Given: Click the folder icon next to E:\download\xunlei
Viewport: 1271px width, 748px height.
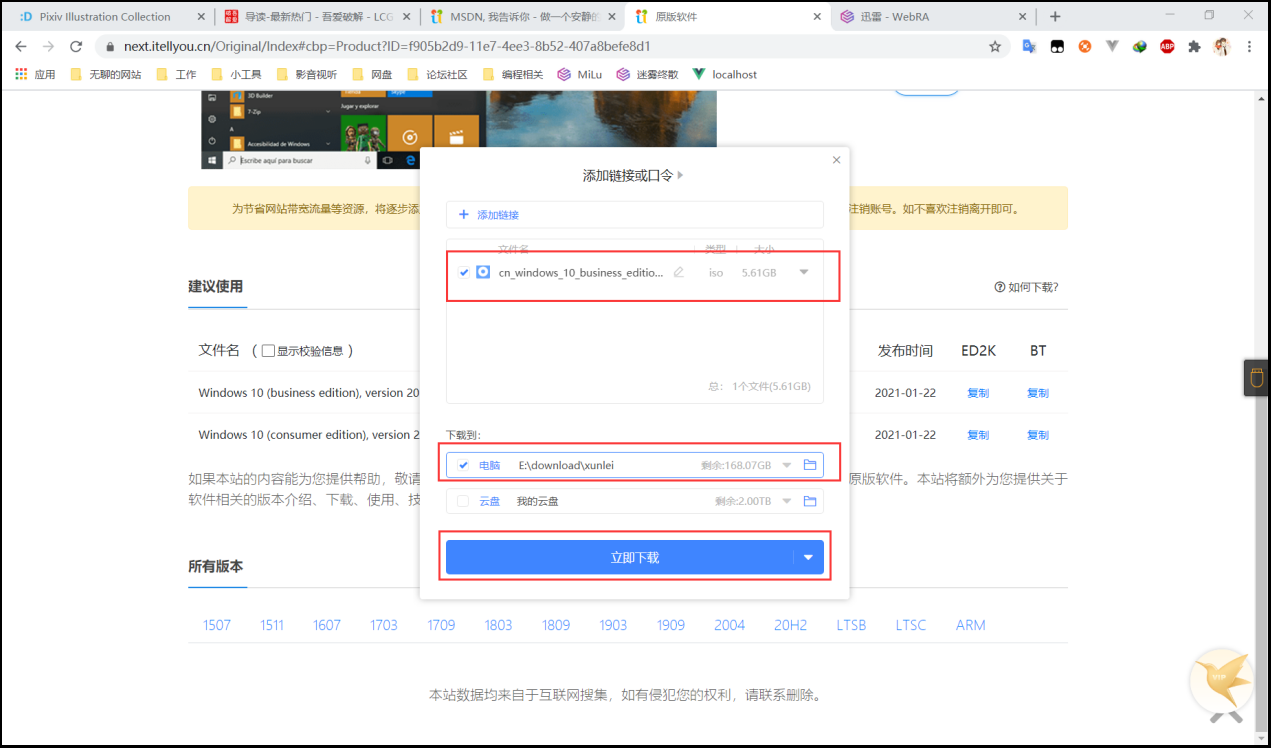Looking at the screenshot, I should click(810, 464).
